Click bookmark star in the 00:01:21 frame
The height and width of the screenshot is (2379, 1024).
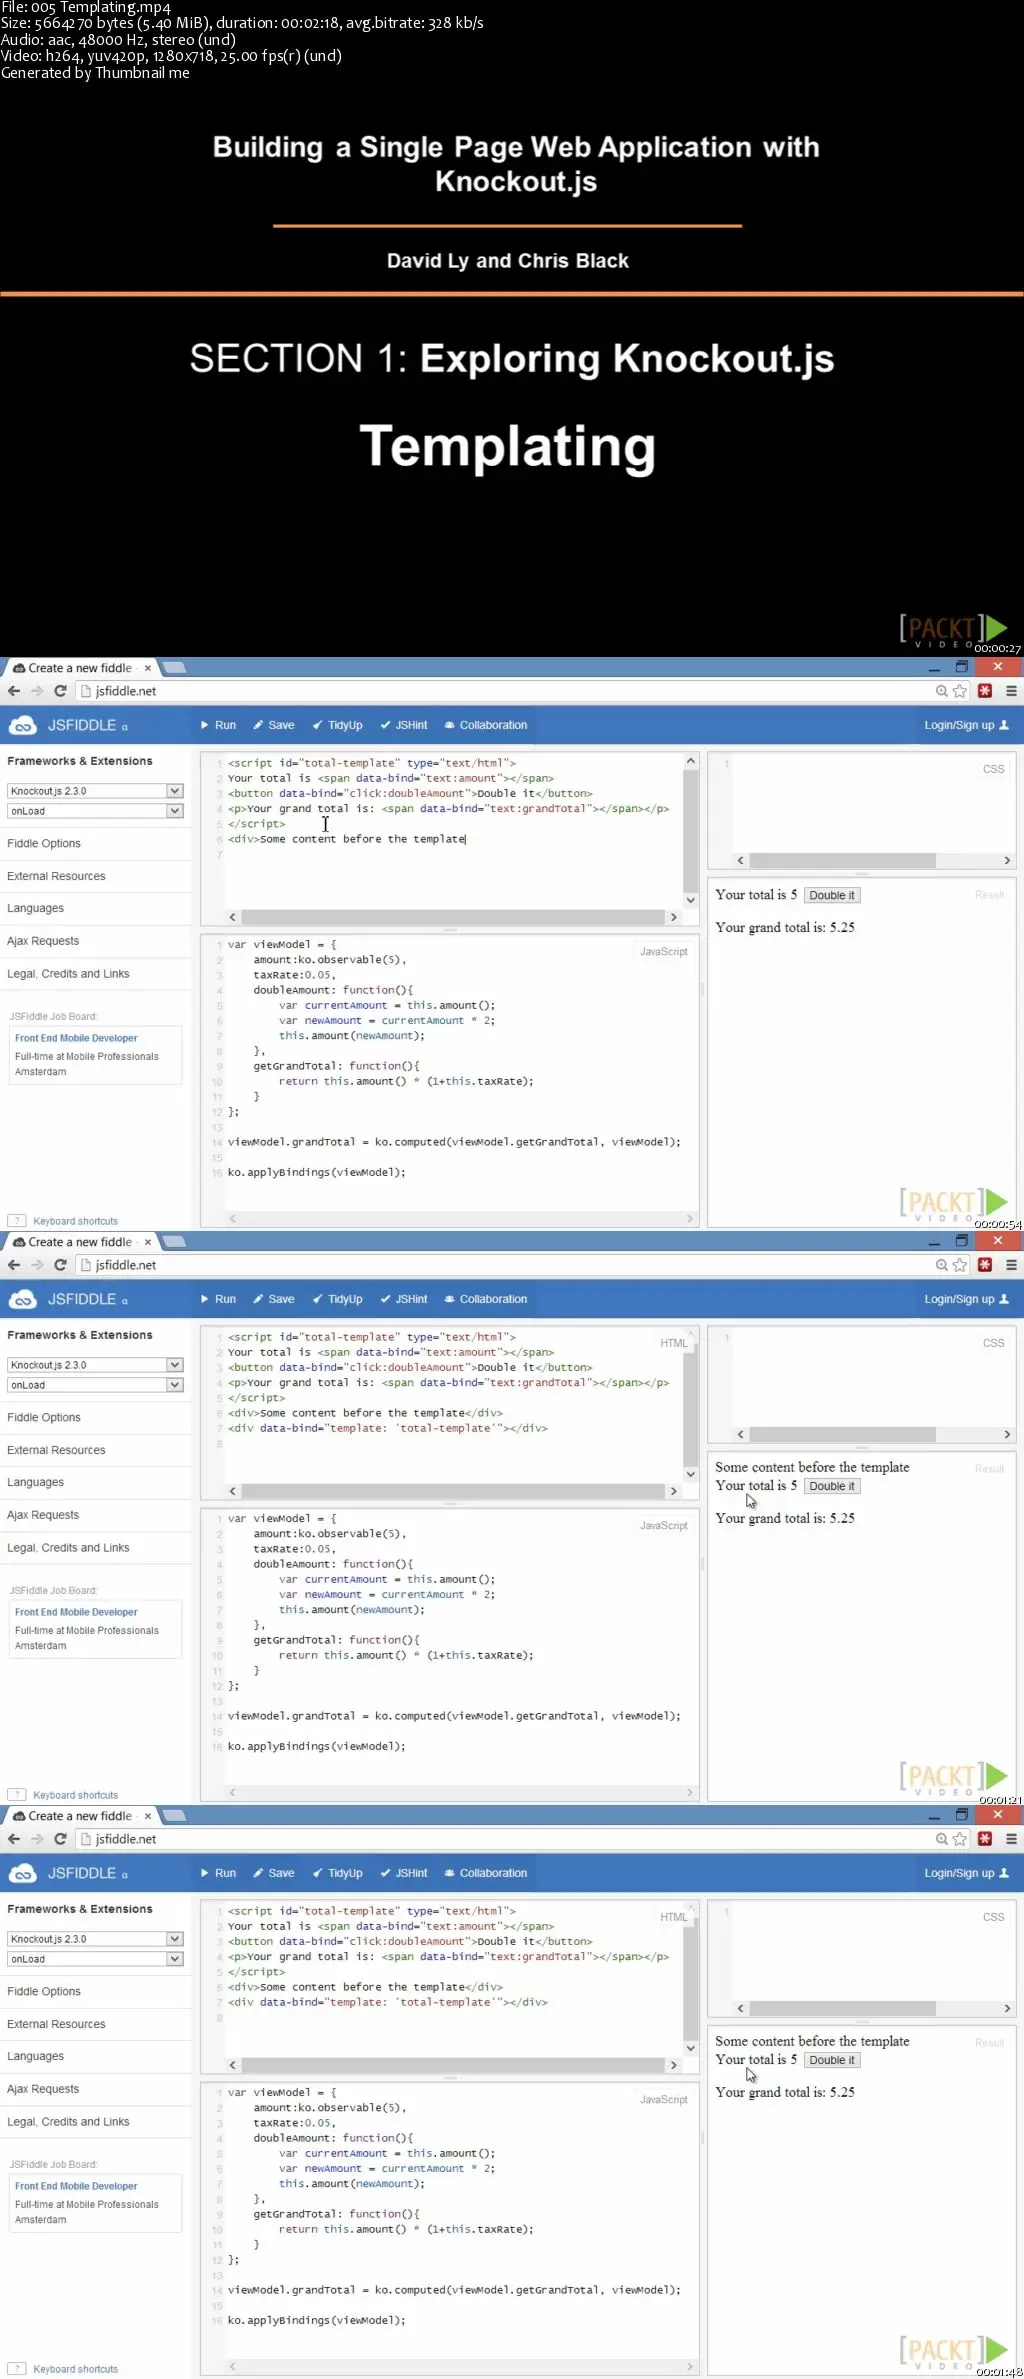pos(960,1265)
